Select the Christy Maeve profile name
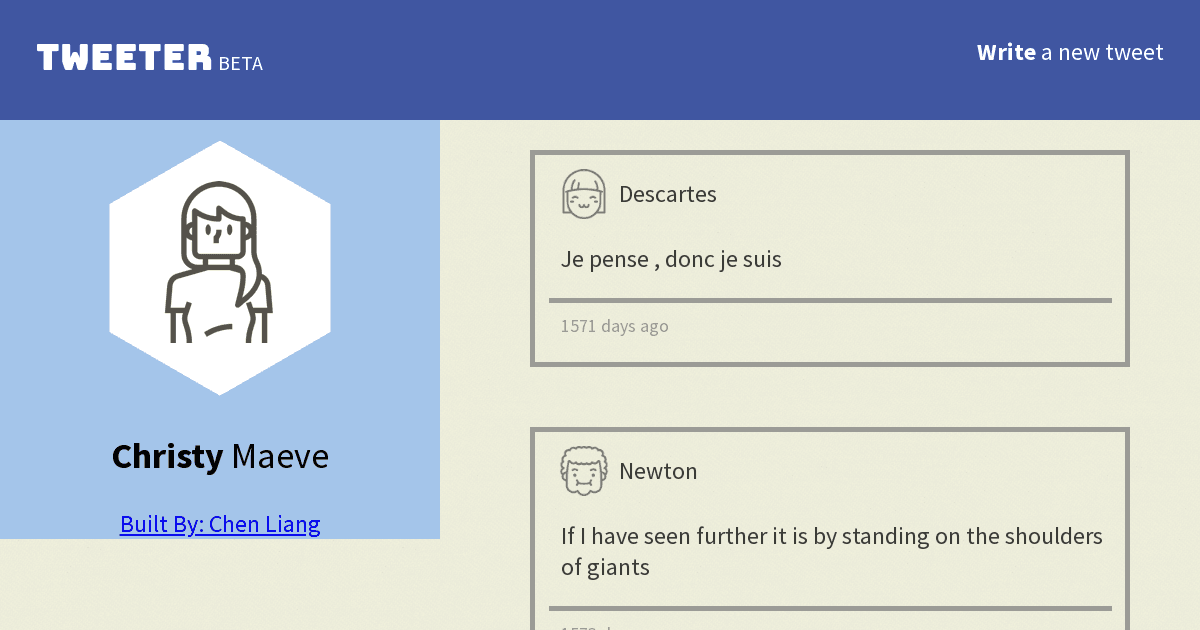The width and height of the screenshot is (1200, 630). 220,456
